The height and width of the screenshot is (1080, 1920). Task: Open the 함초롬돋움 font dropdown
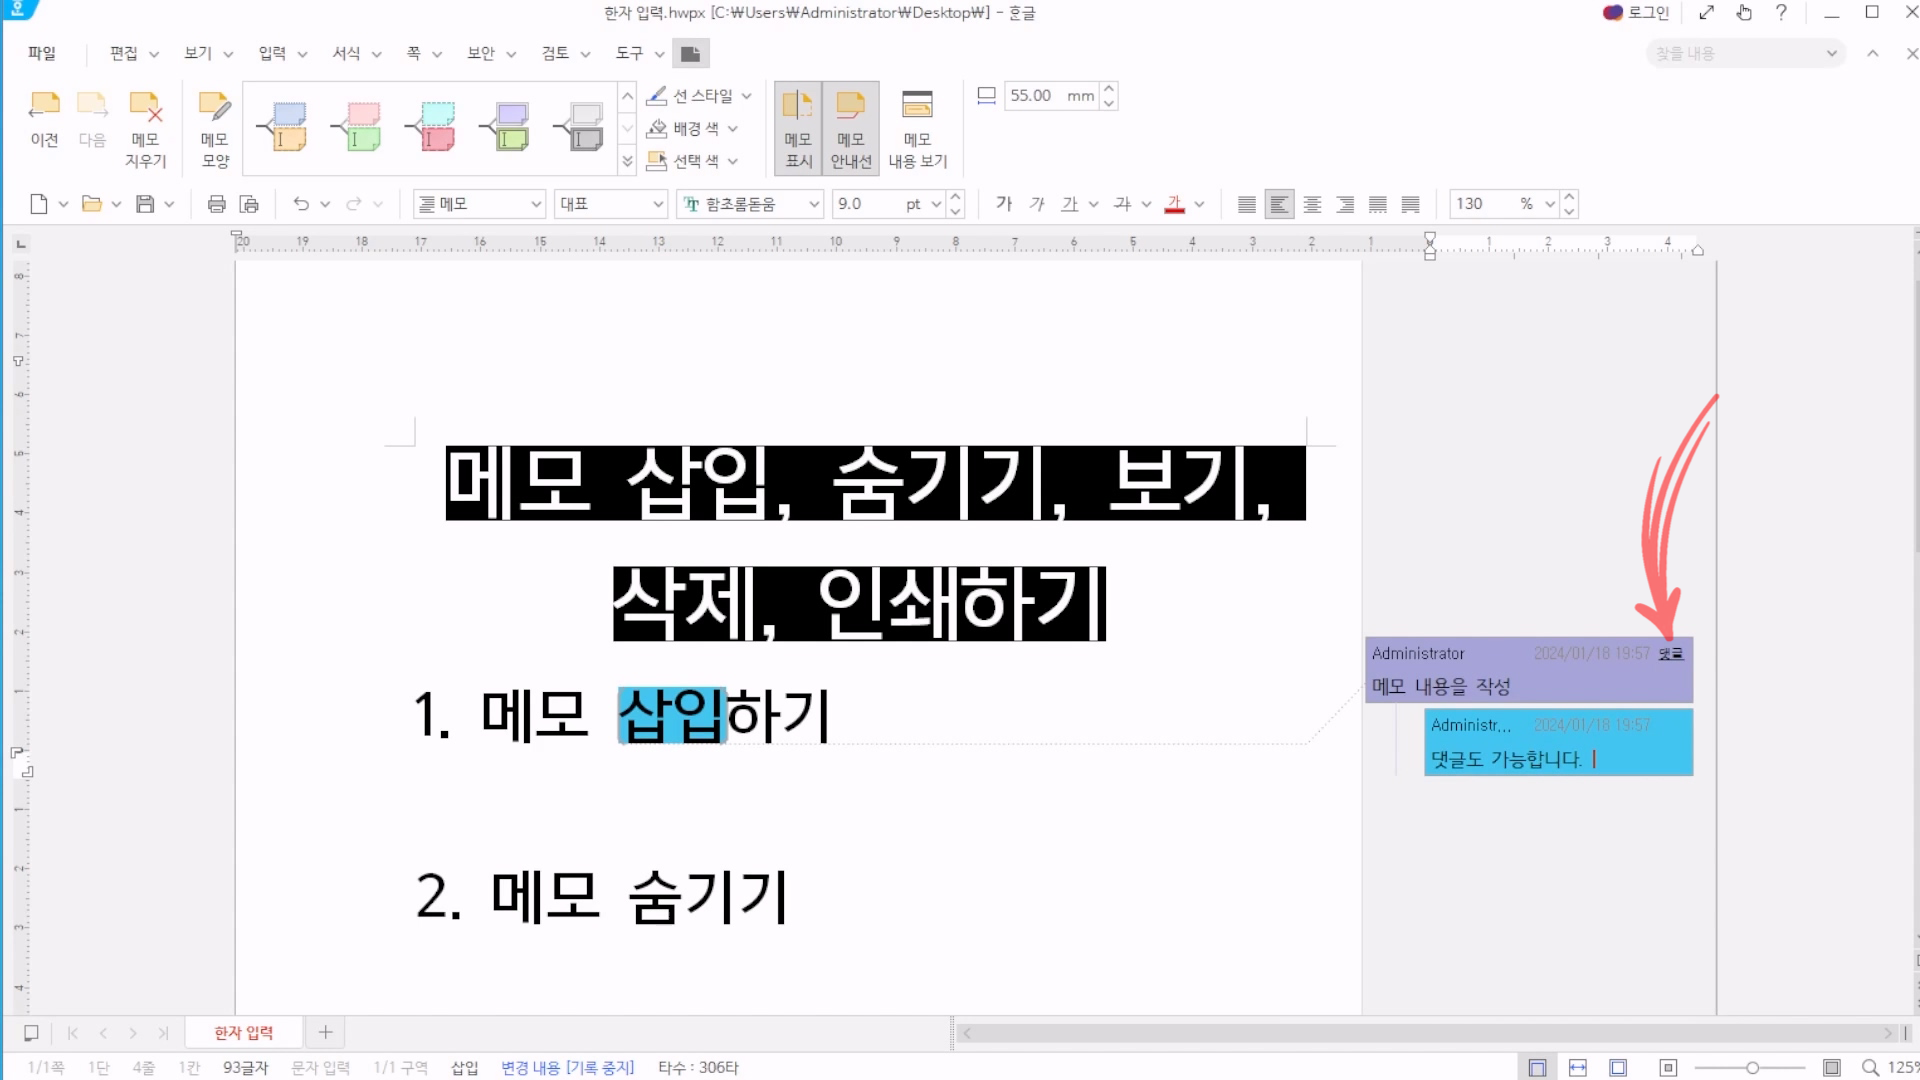pos(814,204)
